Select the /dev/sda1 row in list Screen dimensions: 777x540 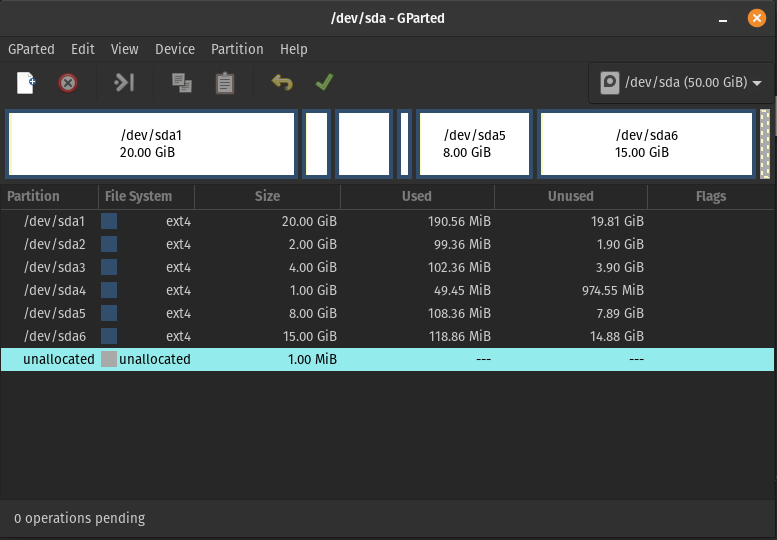pyautogui.click(x=387, y=221)
